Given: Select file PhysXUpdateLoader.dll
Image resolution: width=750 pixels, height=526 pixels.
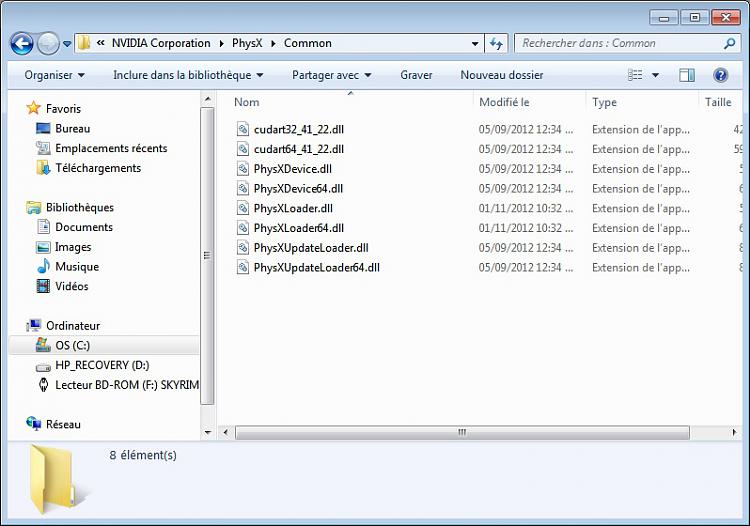Looking at the screenshot, I should [x=311, y=248].
